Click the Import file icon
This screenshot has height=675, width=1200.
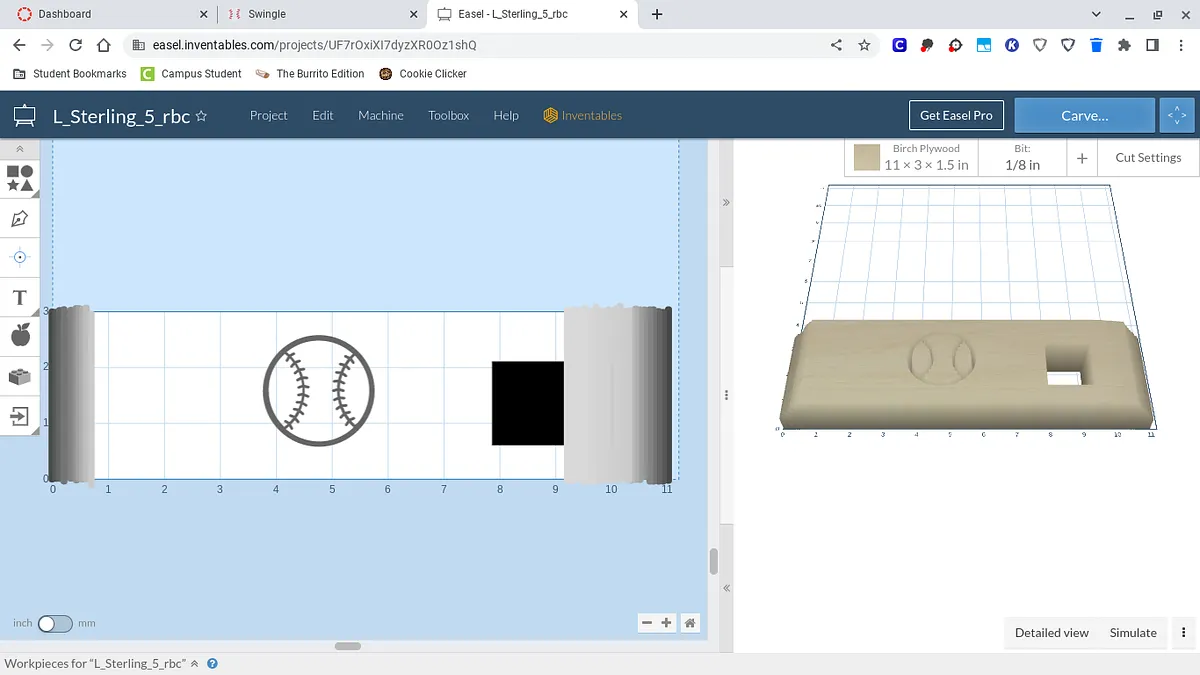tap(19, 415)
